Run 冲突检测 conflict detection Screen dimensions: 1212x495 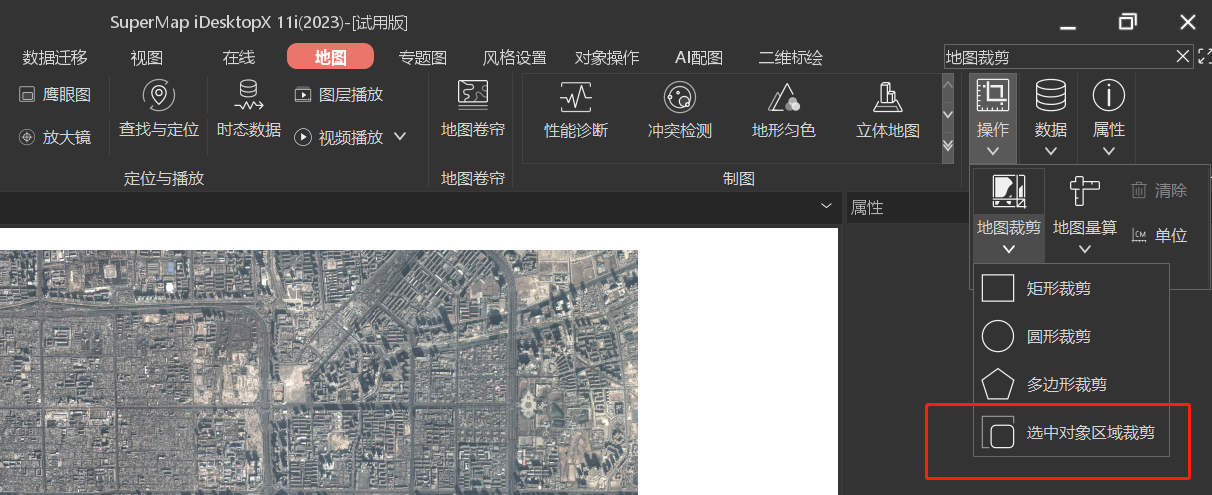pos(680,110)
